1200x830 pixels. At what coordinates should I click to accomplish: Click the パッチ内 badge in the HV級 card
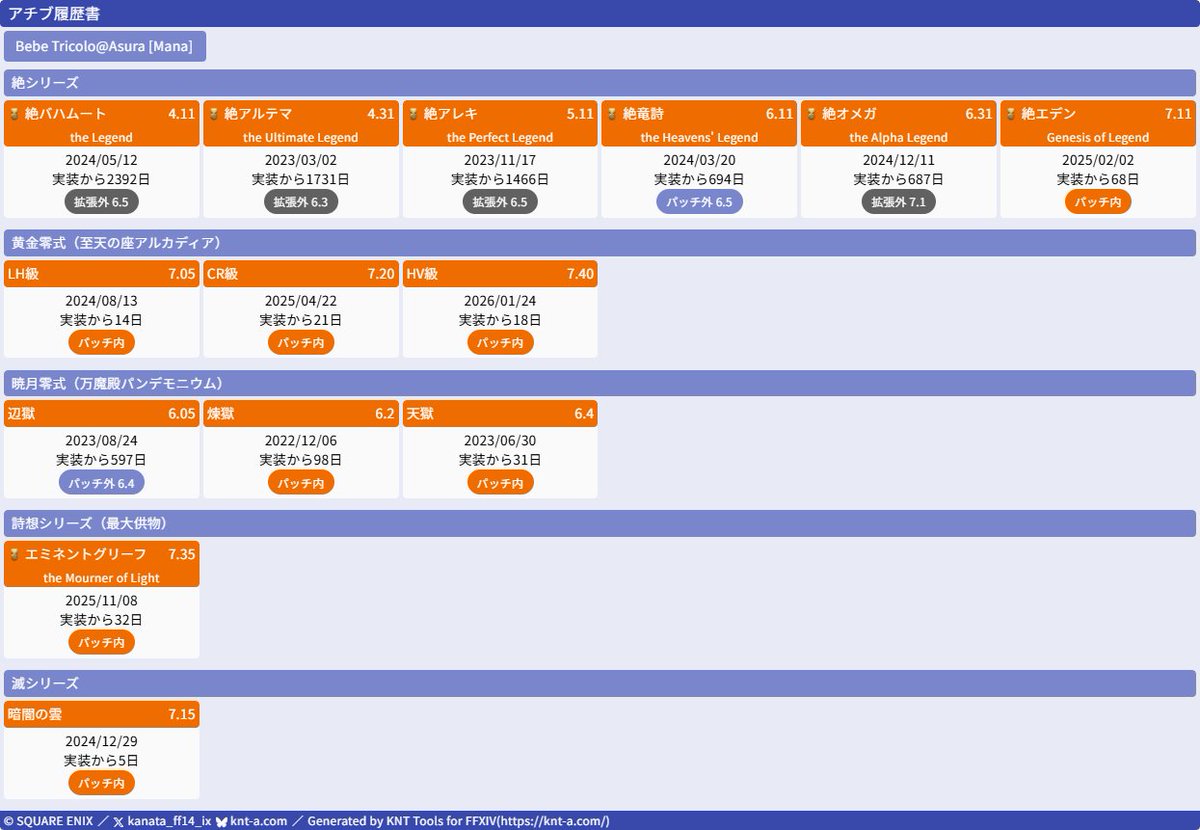500,342
